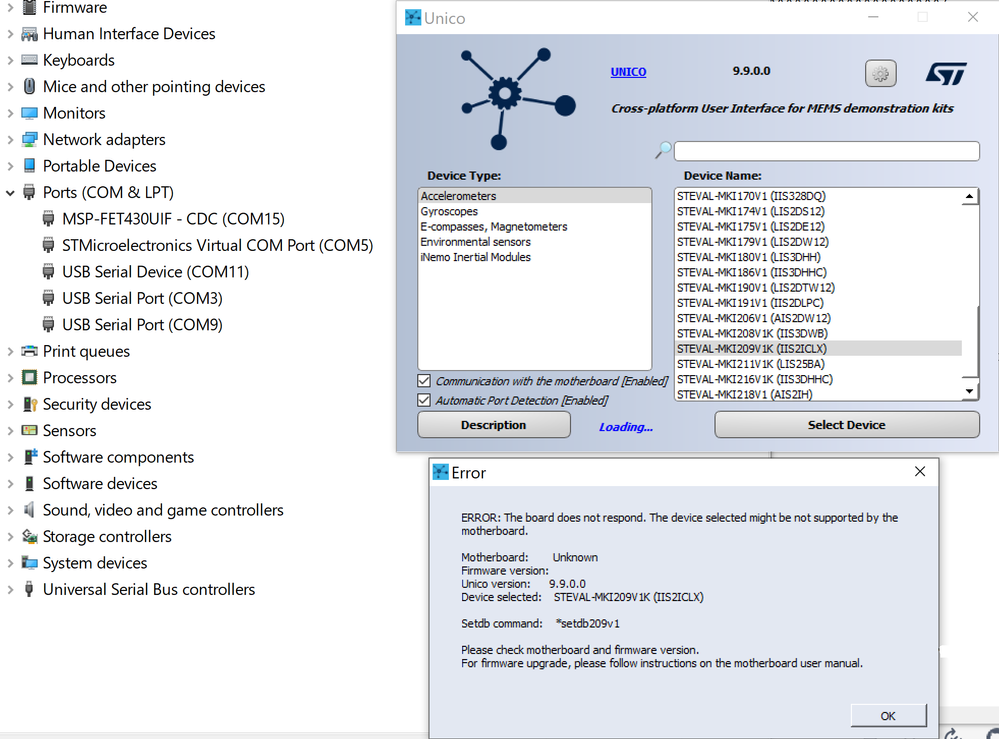This screenshot has width=999, height=739.
Task: Click the Network adapters icon
Action: (x=29, y=140)
